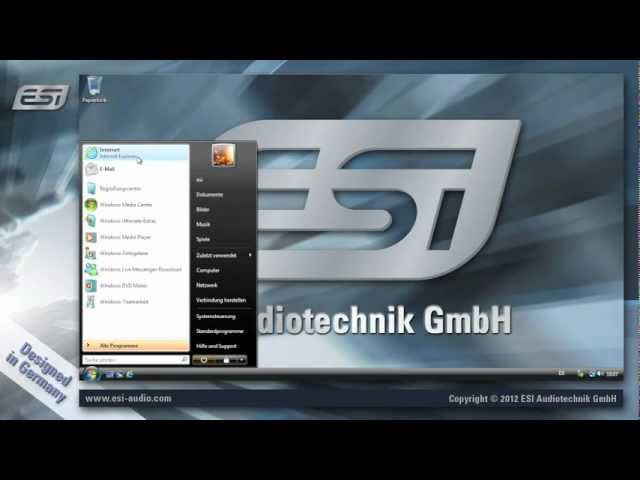Open Dokumente from Start menu
The height and width of the screenshot is (480, 640).
pos(209,195)
